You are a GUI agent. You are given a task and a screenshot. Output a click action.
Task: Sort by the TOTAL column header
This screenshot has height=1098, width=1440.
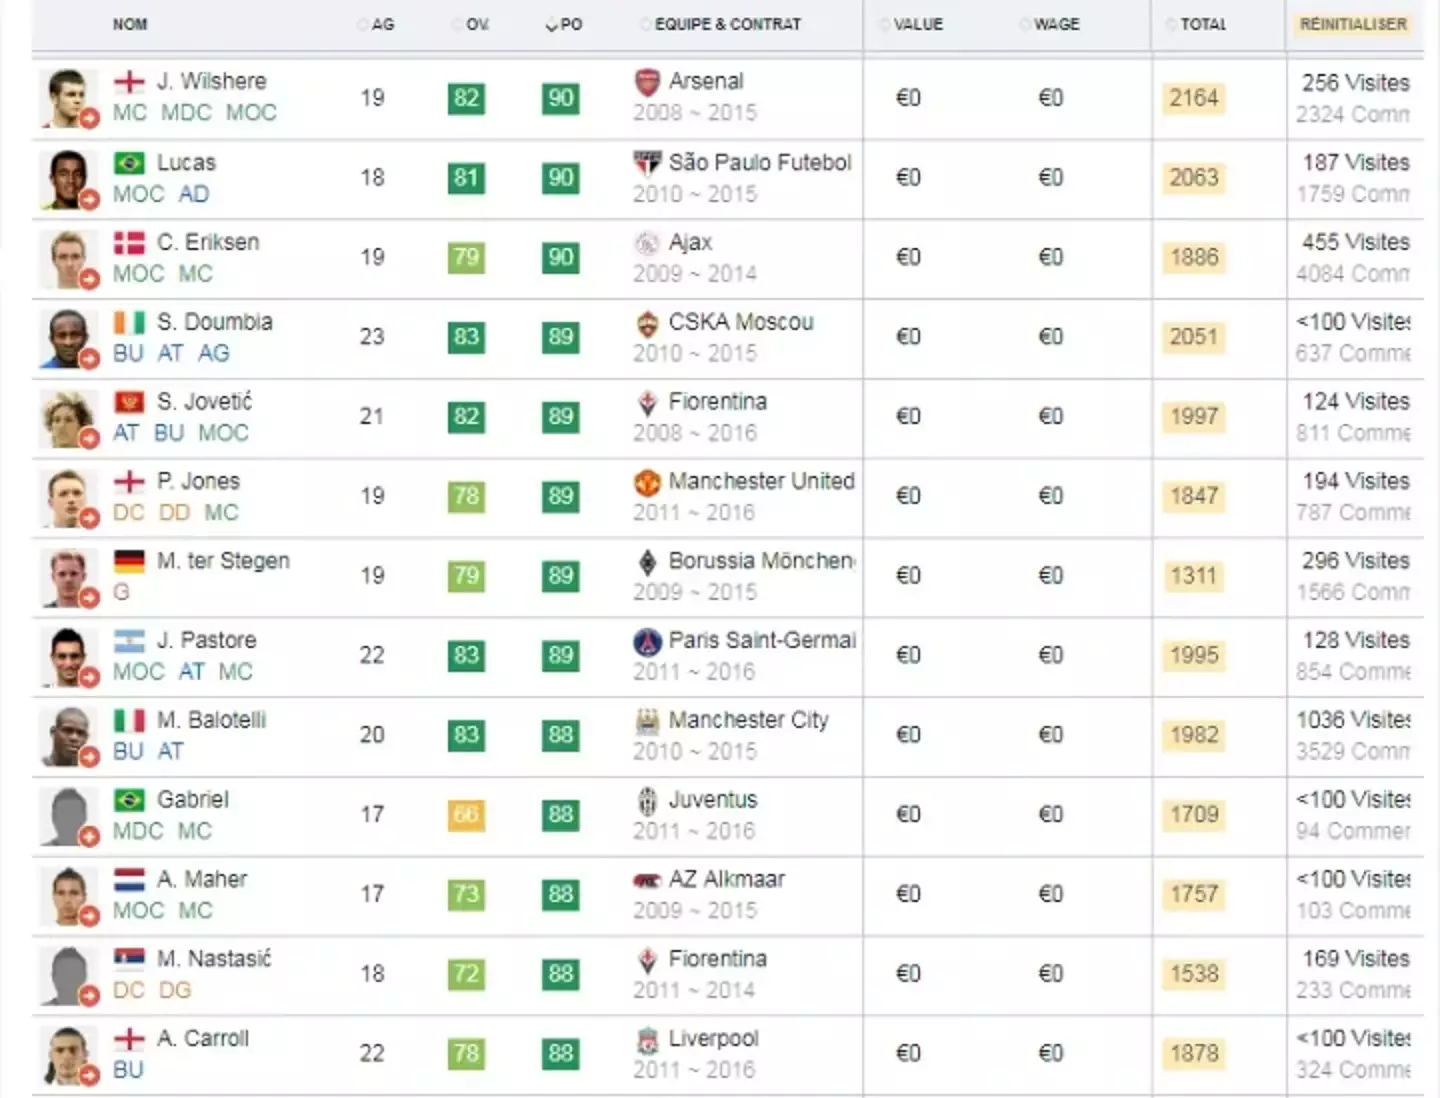pyautogui.click(x=1202, y=24)
